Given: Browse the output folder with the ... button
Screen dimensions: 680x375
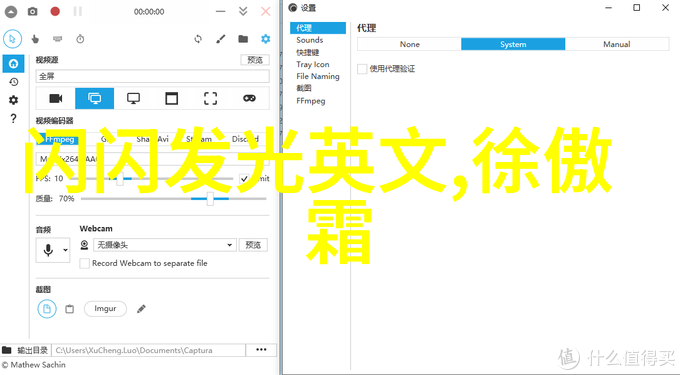Looking at the screenshot, I should point(261,350).
